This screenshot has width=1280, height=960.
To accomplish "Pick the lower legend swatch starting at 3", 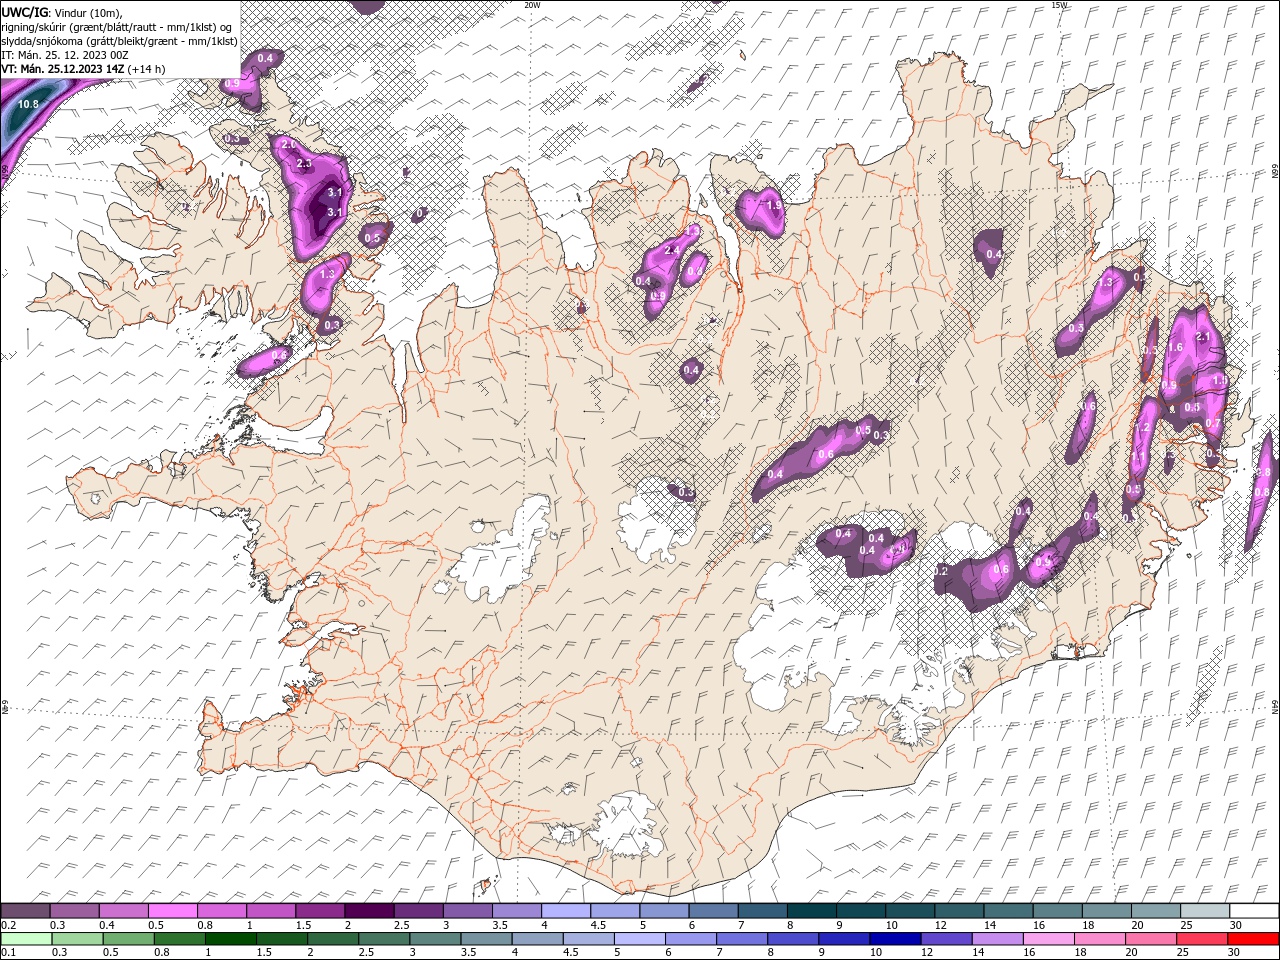I will [x=434, y=939].
